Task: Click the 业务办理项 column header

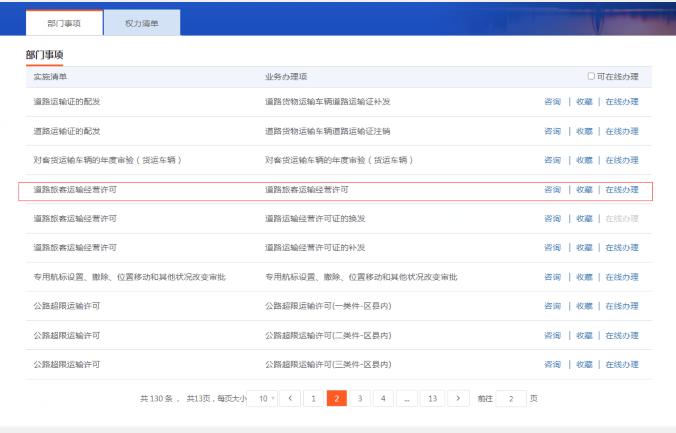Action: pyautogui.click(x=286, y=76)
